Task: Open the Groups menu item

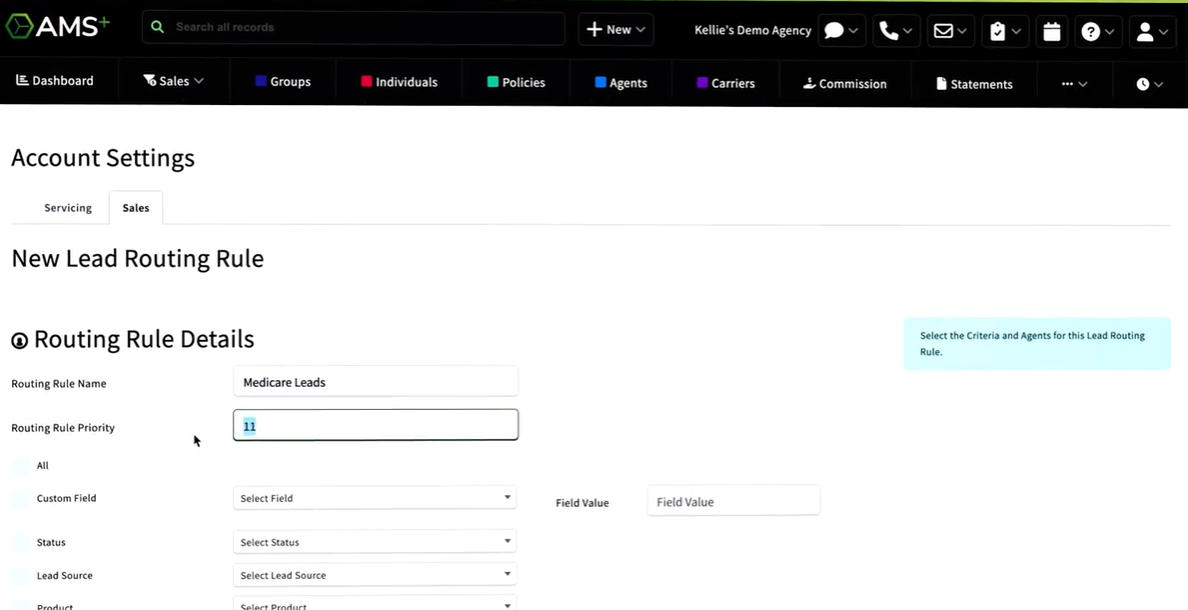Action: tap(283, 82)
